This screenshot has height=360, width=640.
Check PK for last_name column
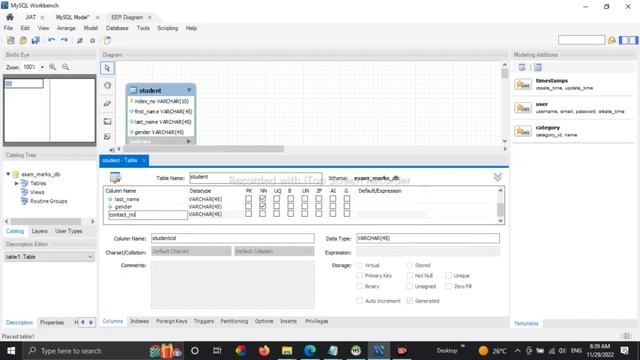(x=248, y=199)
